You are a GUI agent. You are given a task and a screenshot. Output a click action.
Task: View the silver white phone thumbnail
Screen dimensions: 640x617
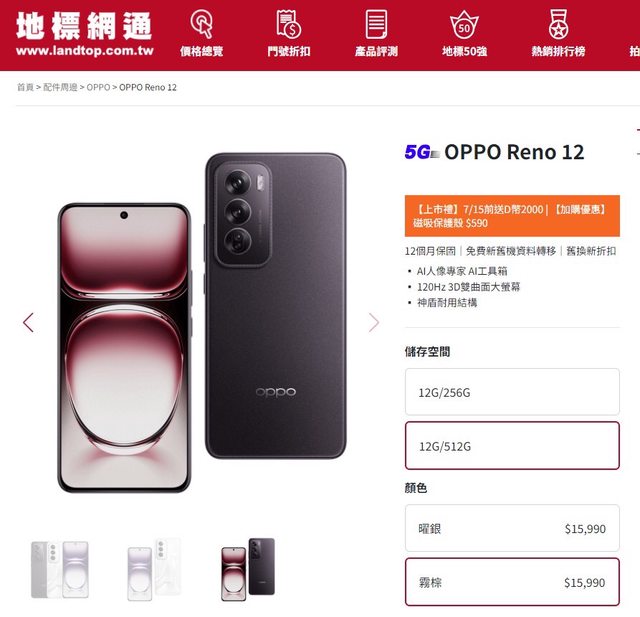point(154,570)
